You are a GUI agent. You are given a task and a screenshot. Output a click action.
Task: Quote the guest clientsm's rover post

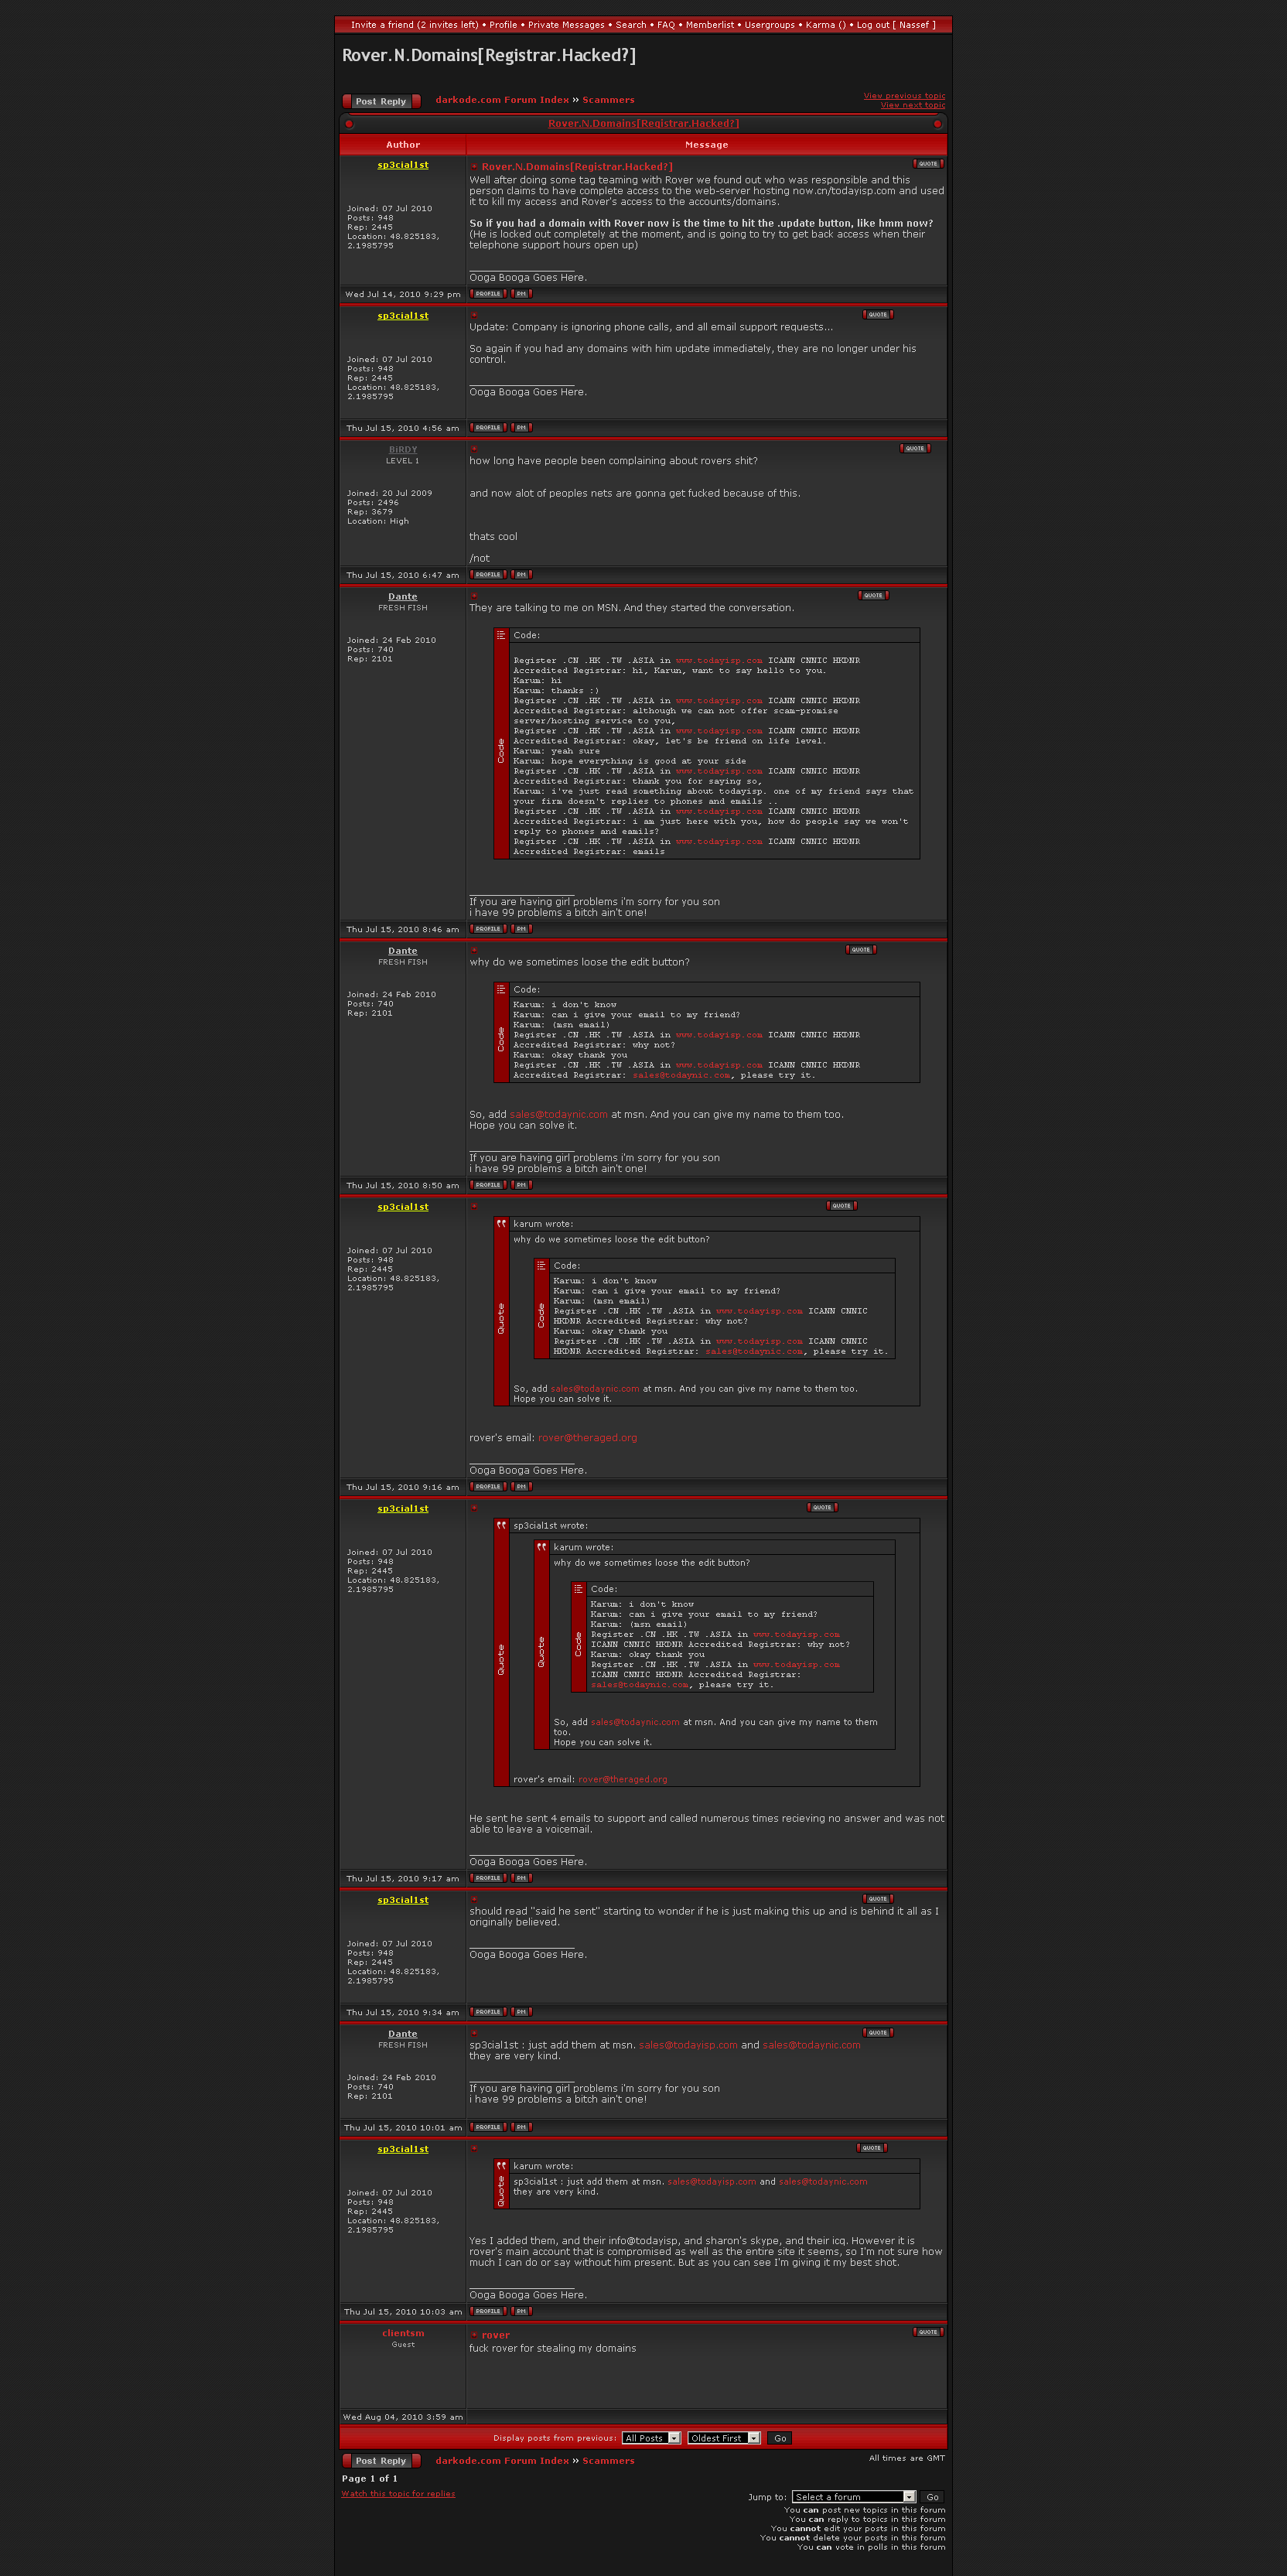point(927,2332)
